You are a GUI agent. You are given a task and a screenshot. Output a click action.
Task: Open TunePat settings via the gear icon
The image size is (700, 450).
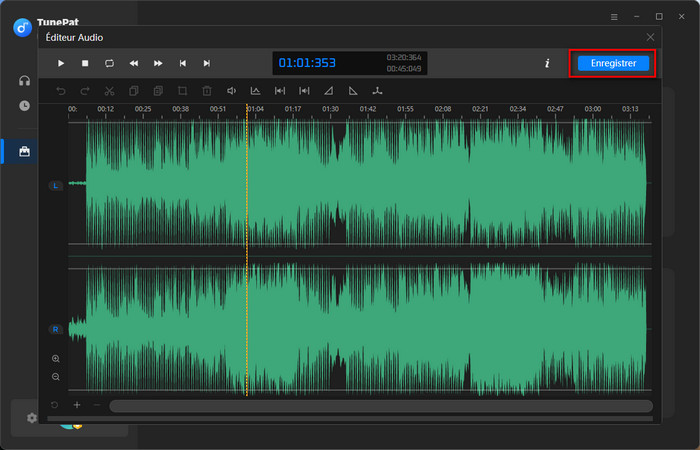32,418
